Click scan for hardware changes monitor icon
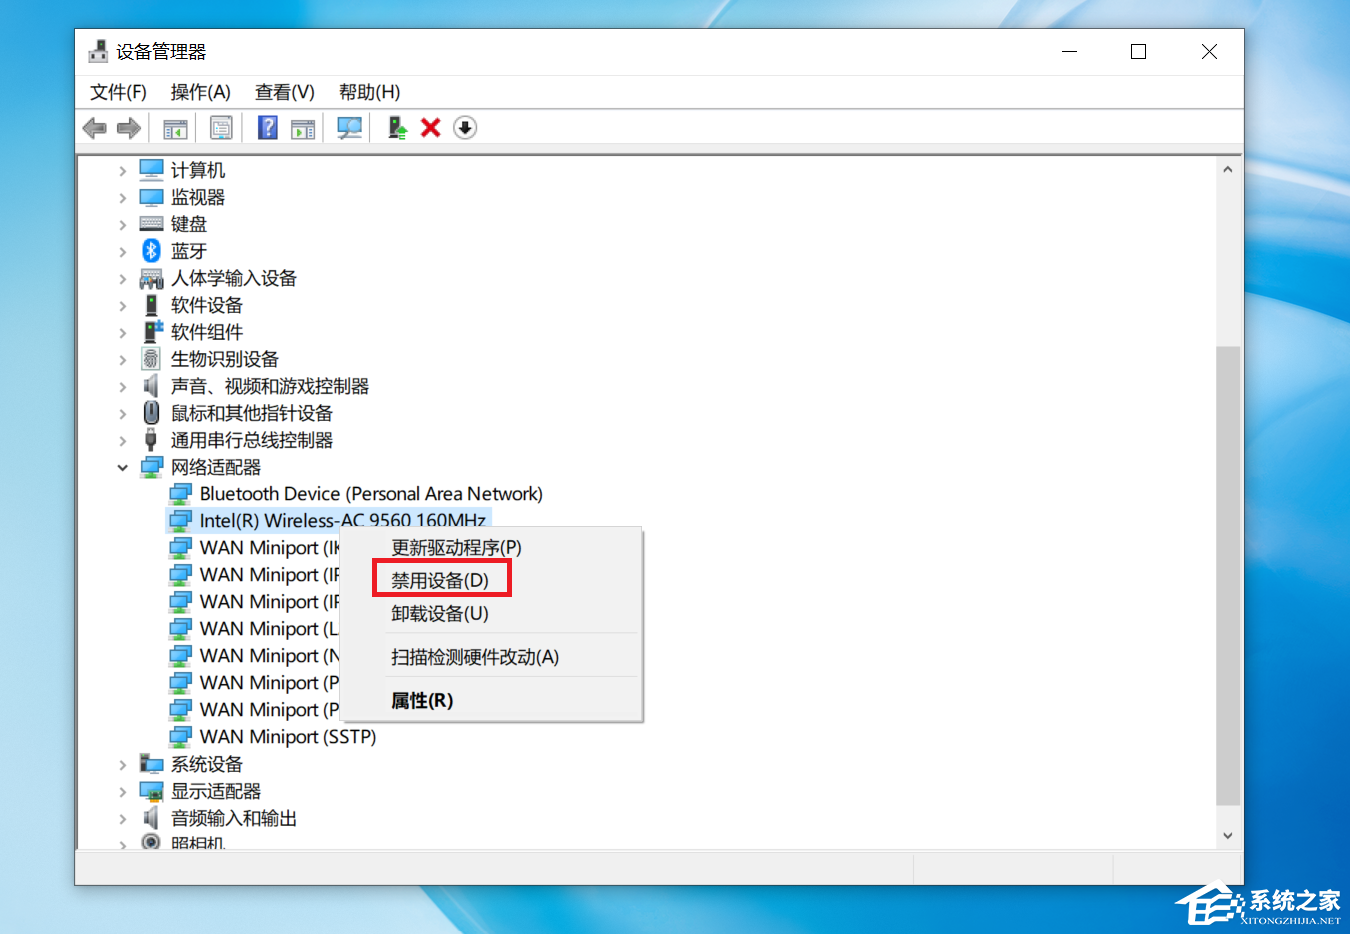The height and width of the screenshot is (934, 1350). pos(349,128)
